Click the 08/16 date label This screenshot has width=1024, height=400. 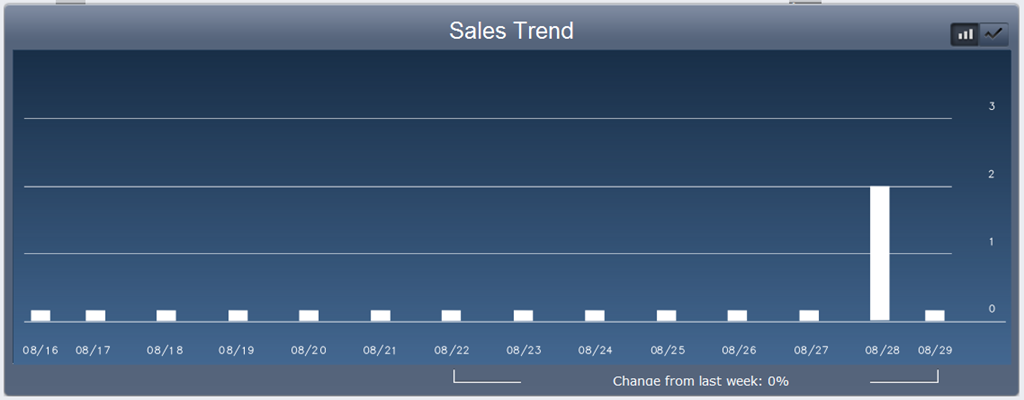click(40, 350)
